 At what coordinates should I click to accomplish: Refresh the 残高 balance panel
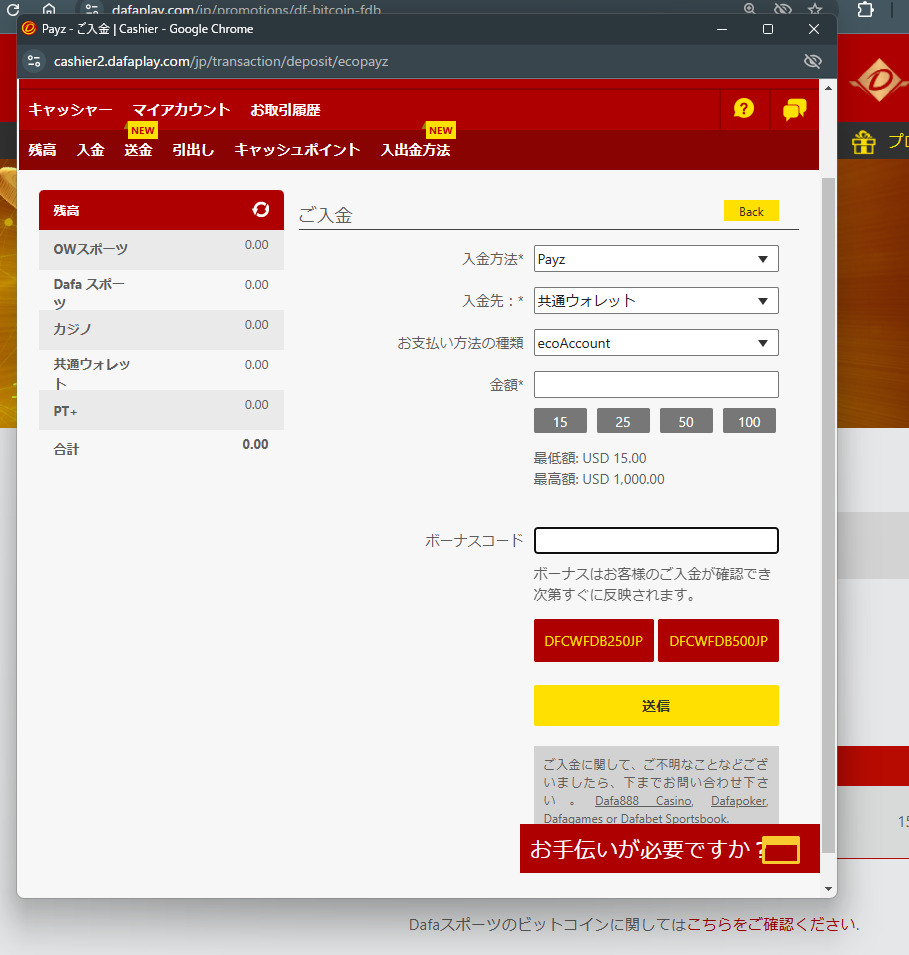pos(261,210)
